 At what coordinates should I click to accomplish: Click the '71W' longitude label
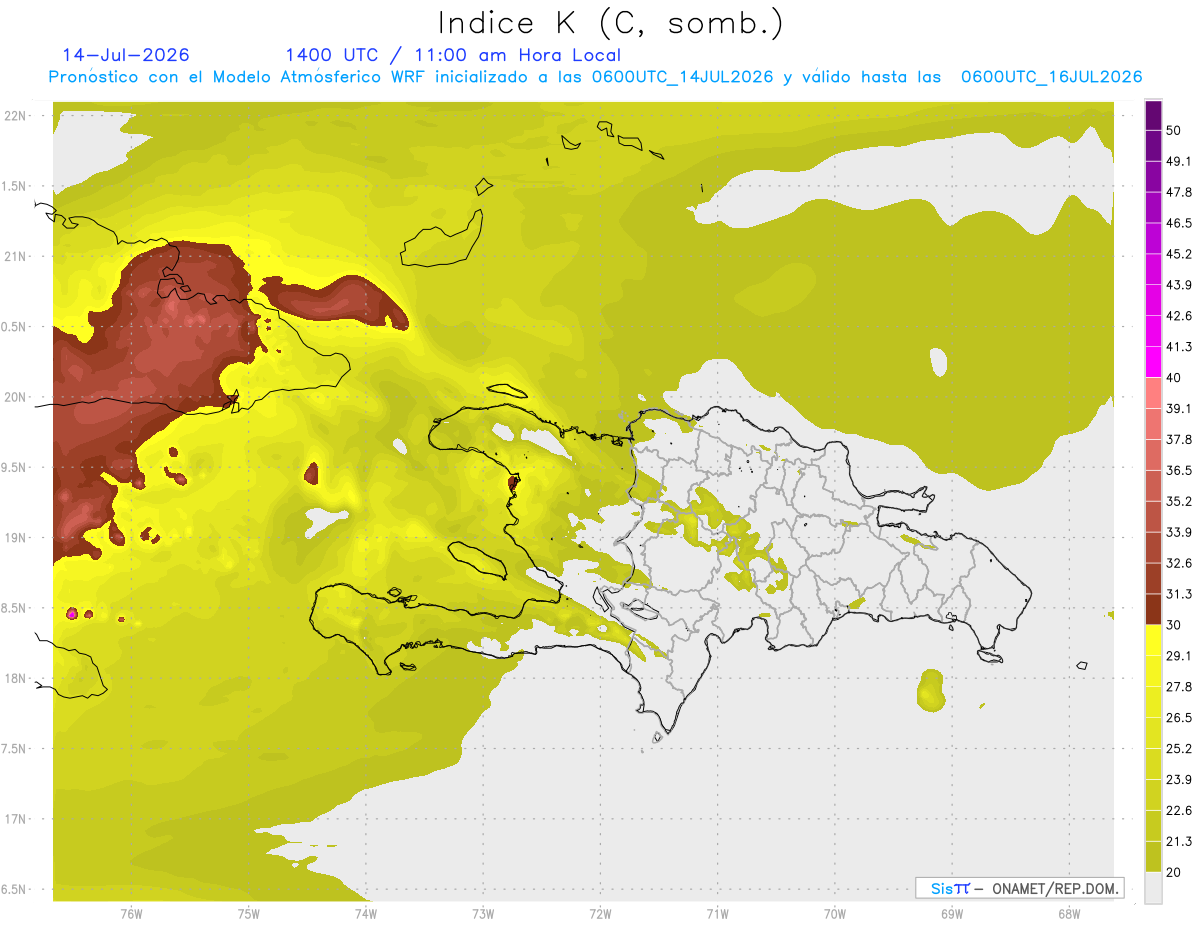717,913
